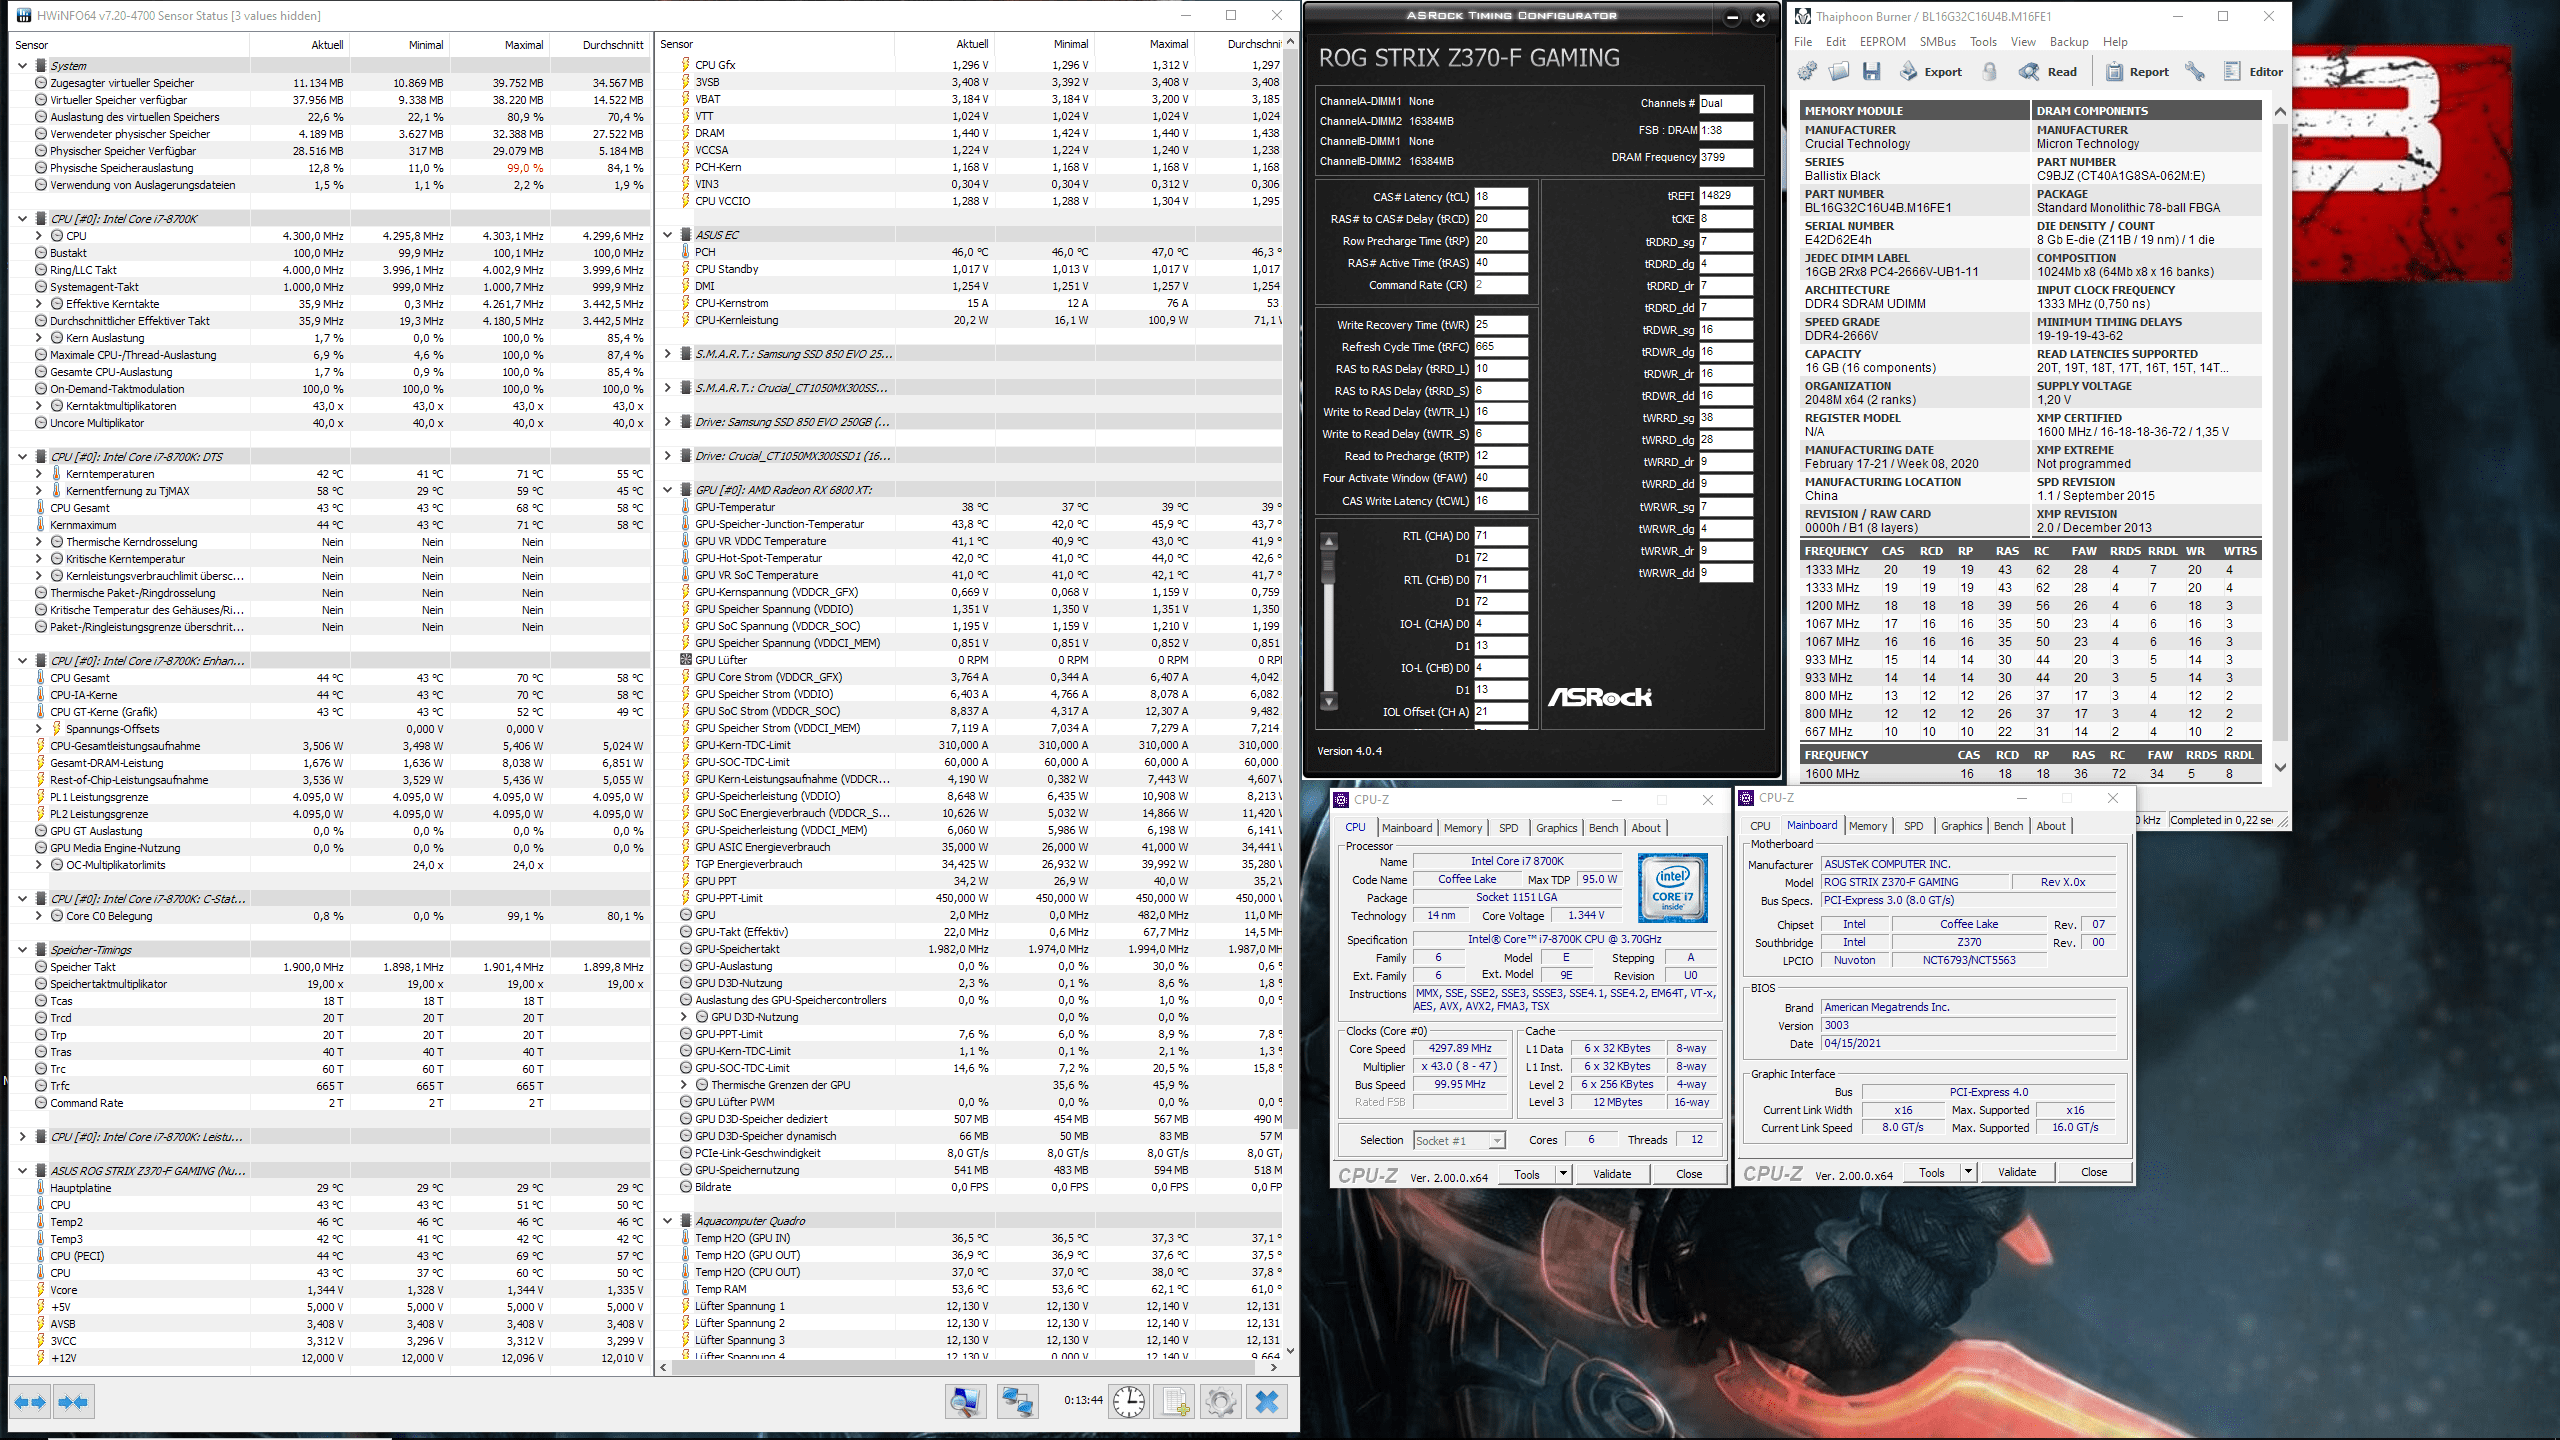The image size is (2560, 1440).
Task: Open SMBus menu in Thaiphoon Burner
Action: (1938, 42)
